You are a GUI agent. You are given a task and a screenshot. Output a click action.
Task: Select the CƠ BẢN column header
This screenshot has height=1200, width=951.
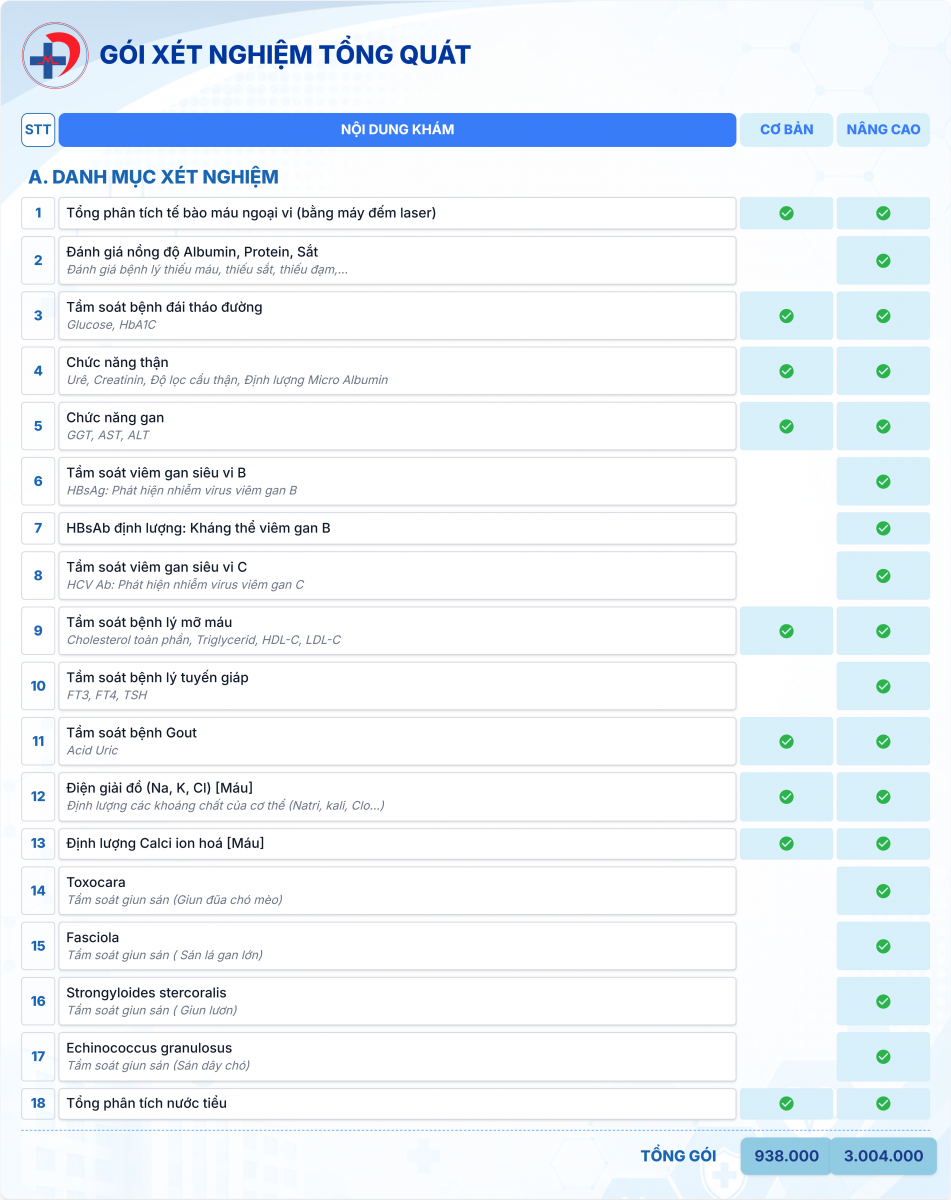pos(786,130)
